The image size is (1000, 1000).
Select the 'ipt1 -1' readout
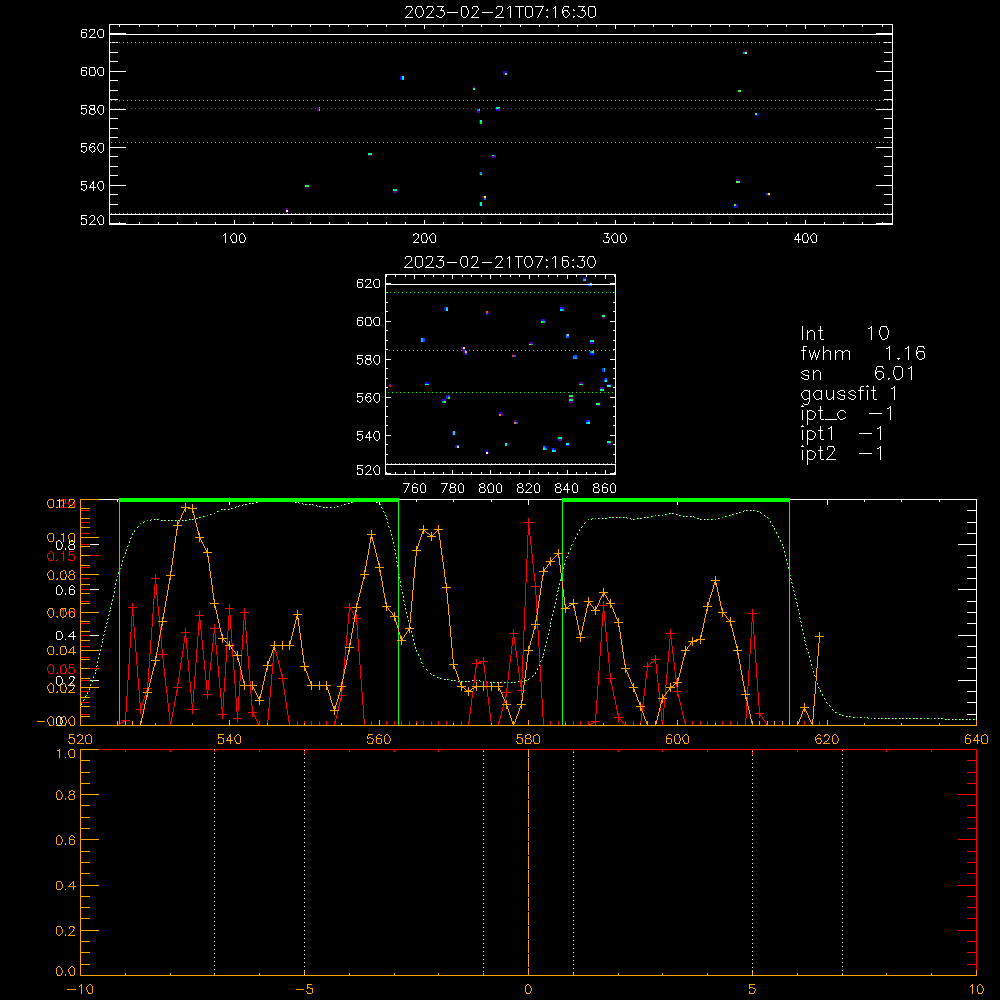click(842, 434)
